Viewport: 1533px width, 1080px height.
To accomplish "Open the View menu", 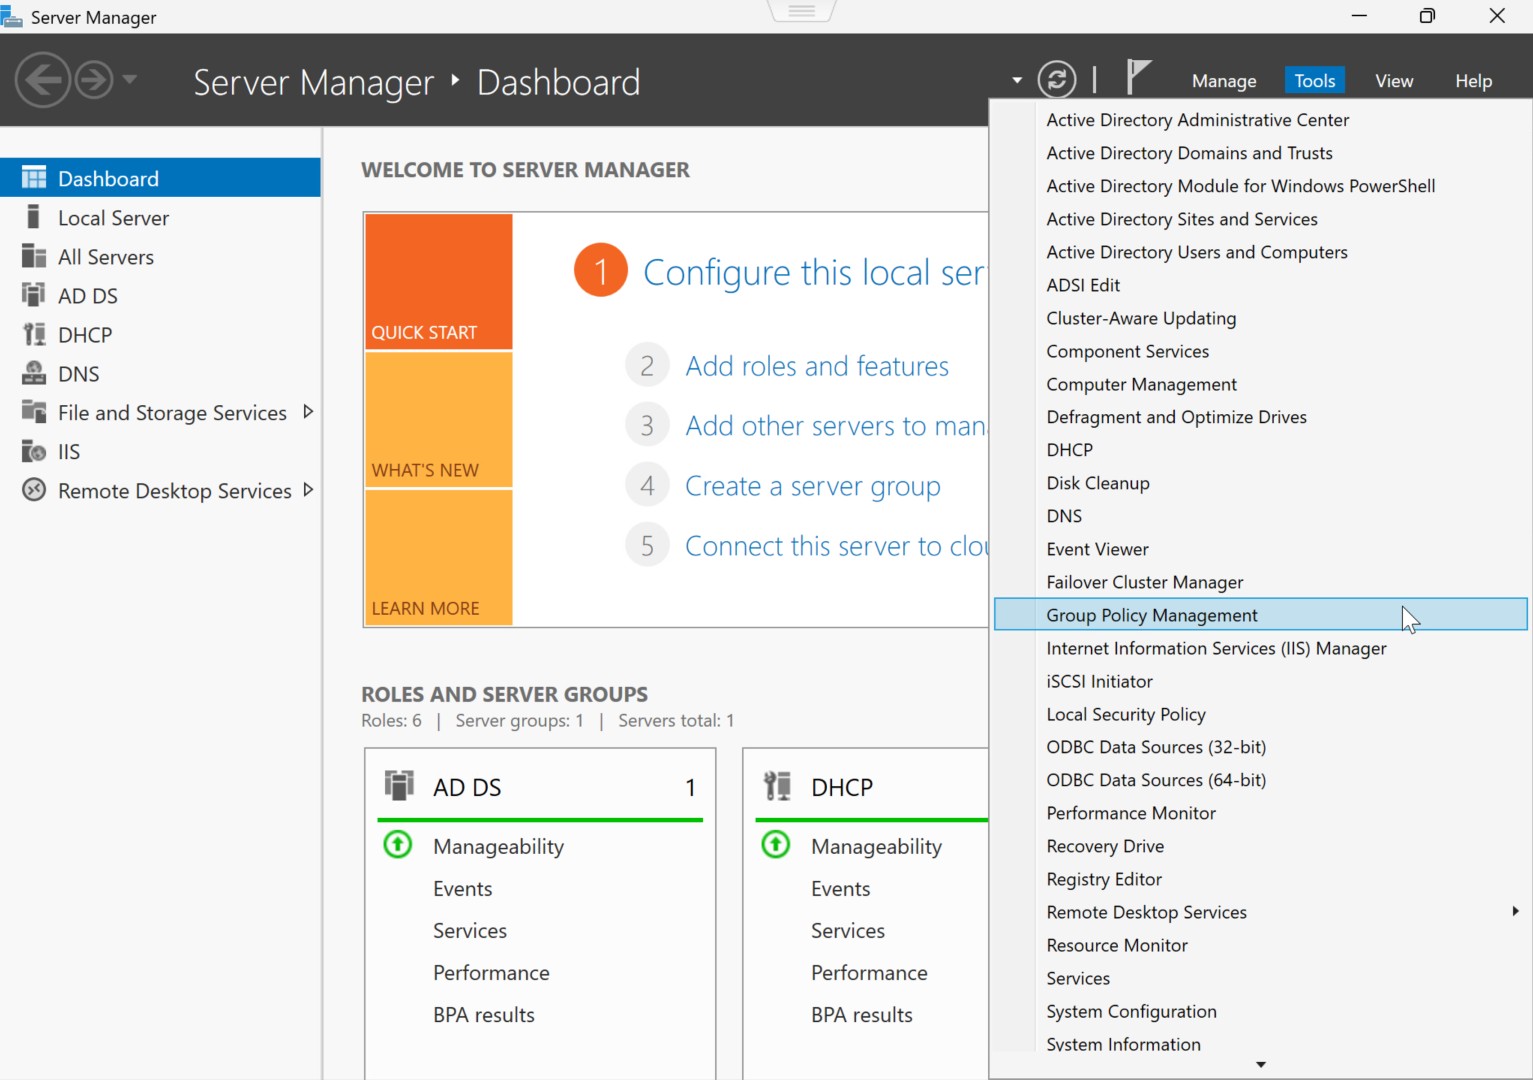I will tap(1394, 81).
